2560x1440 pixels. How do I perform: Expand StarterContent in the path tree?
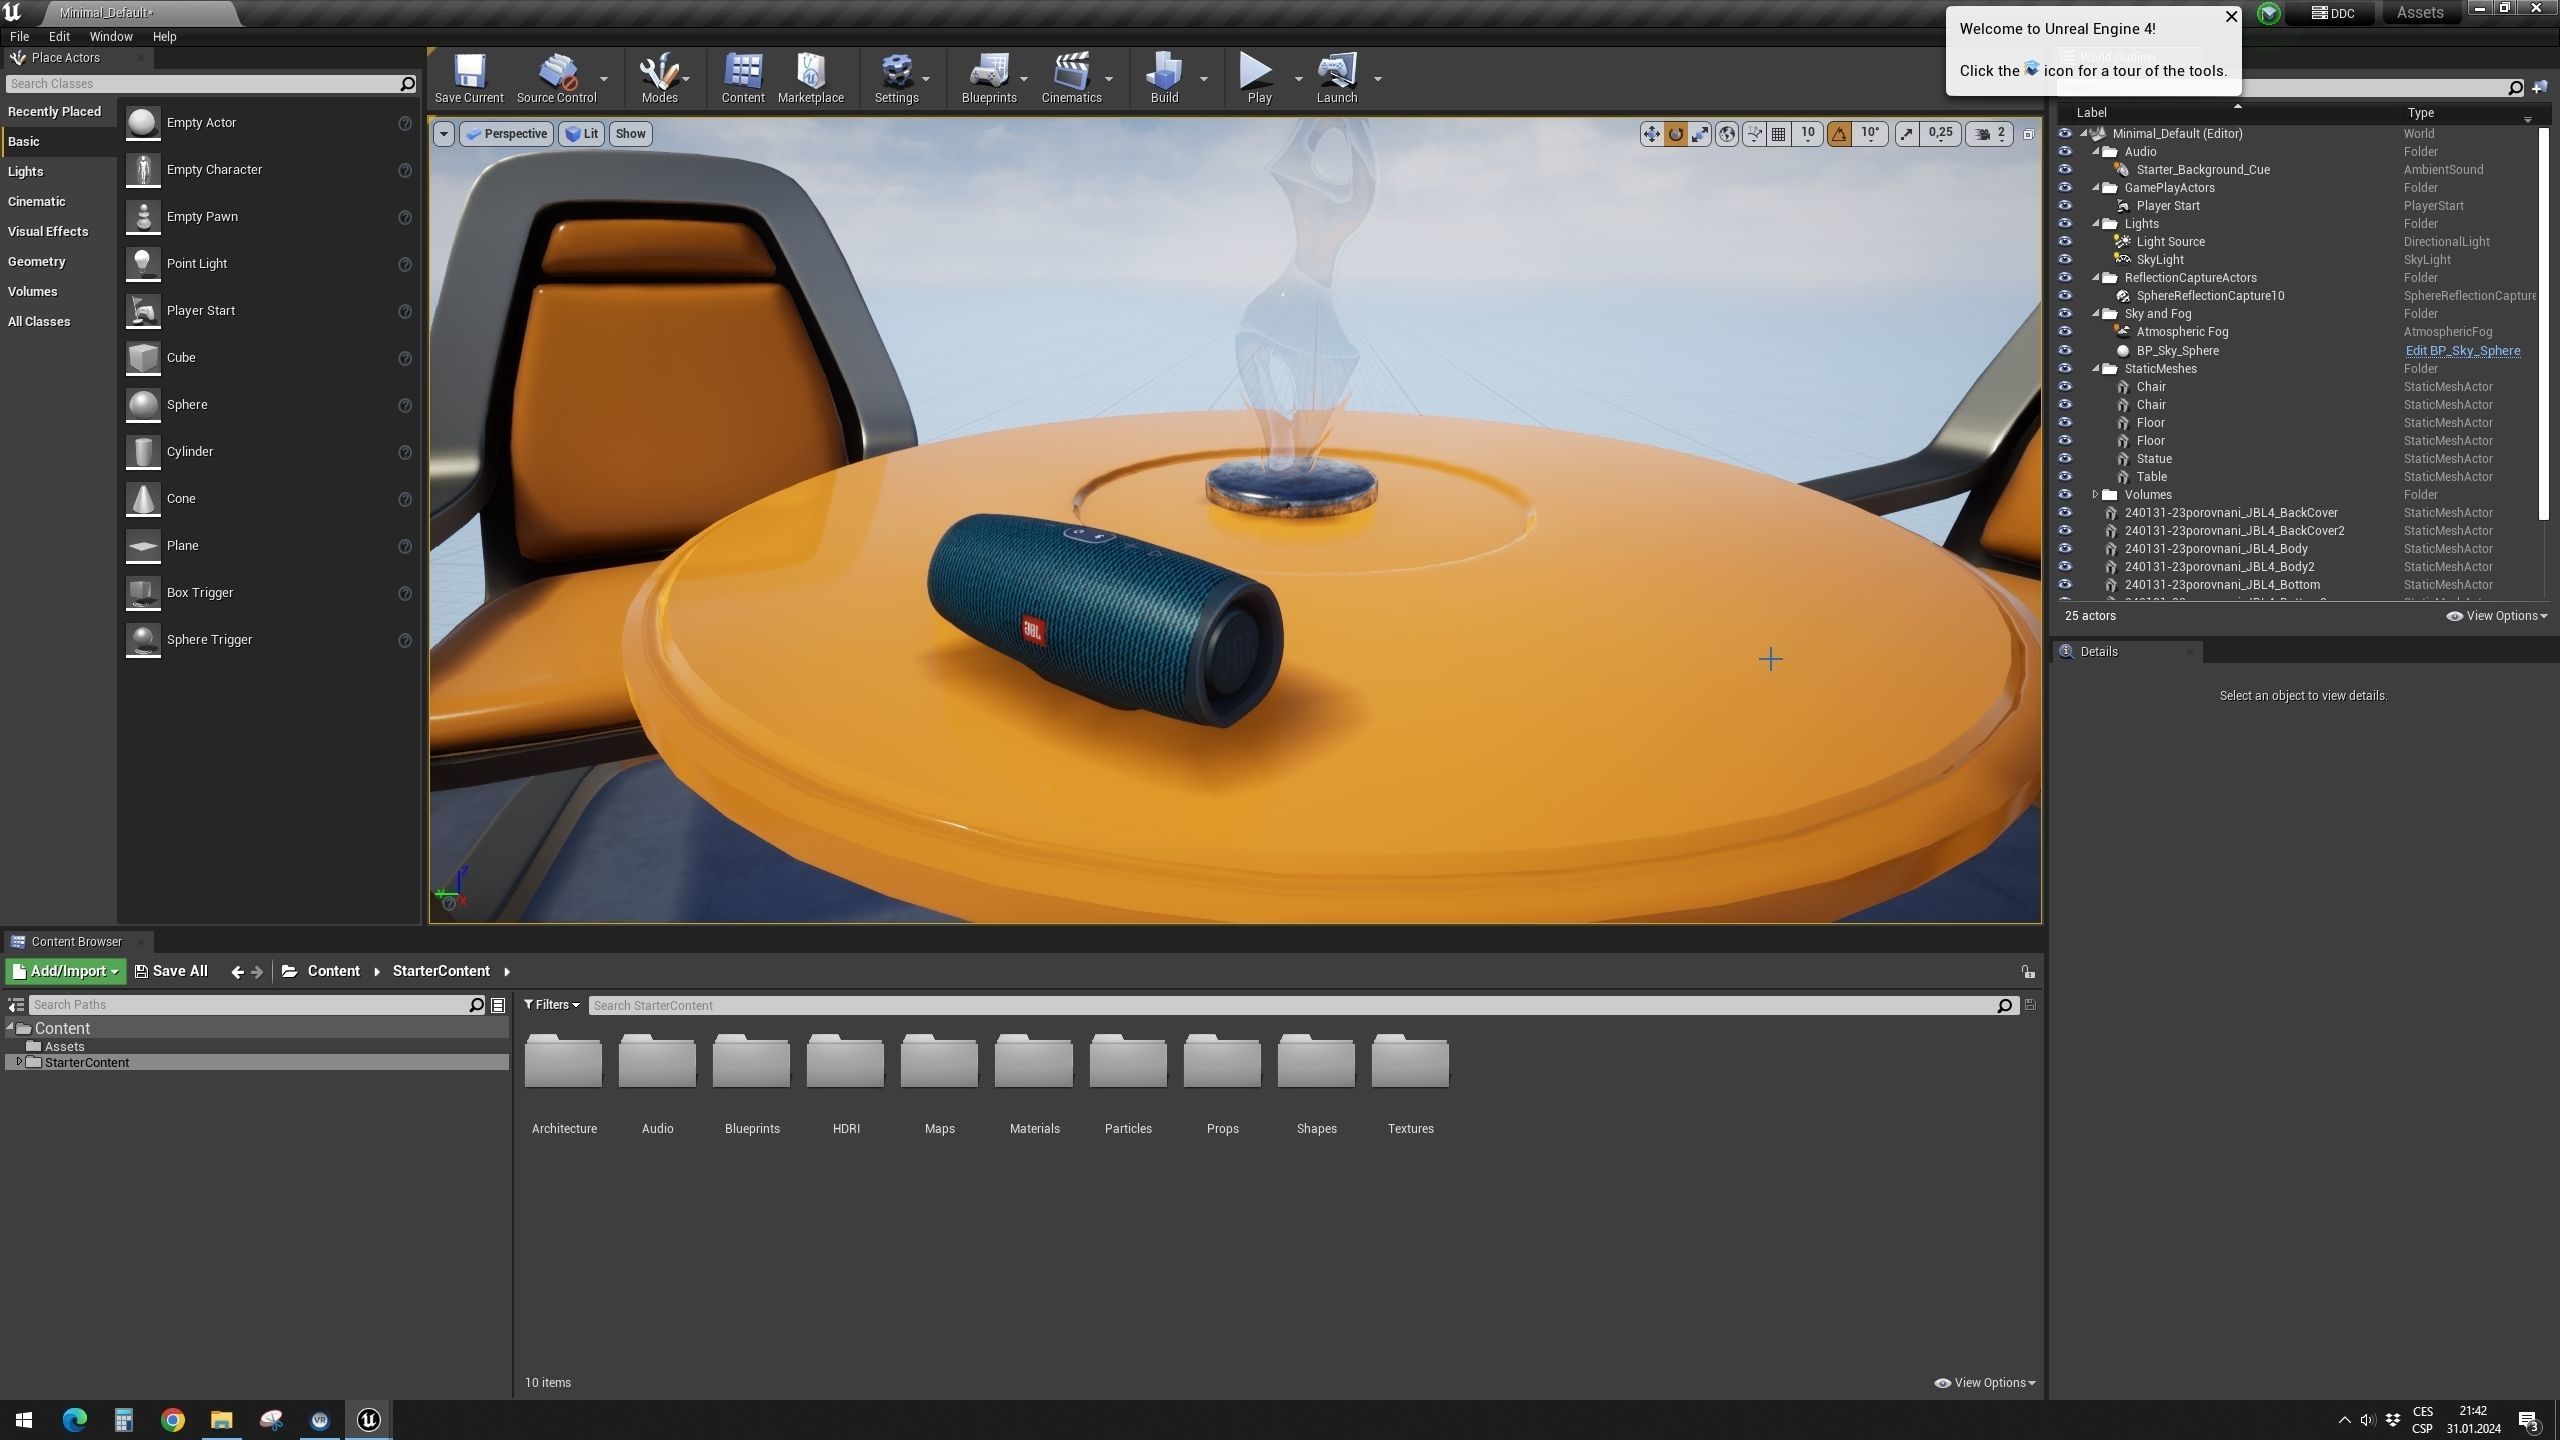pyautogui.click(x=19, y=1062)
